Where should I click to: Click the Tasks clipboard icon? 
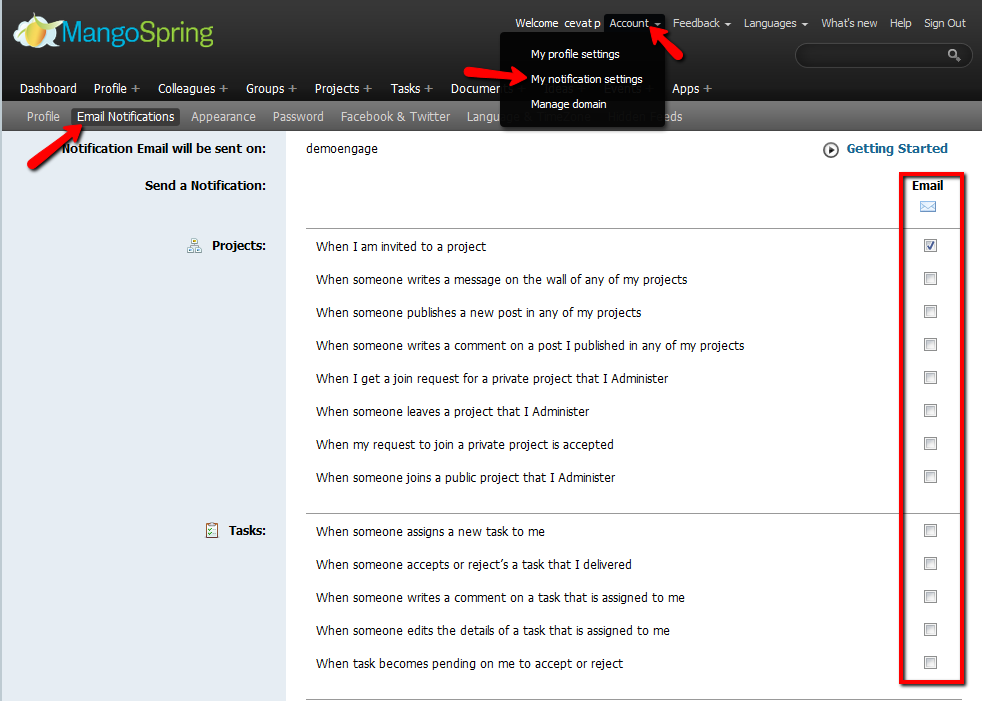point(212,531)
